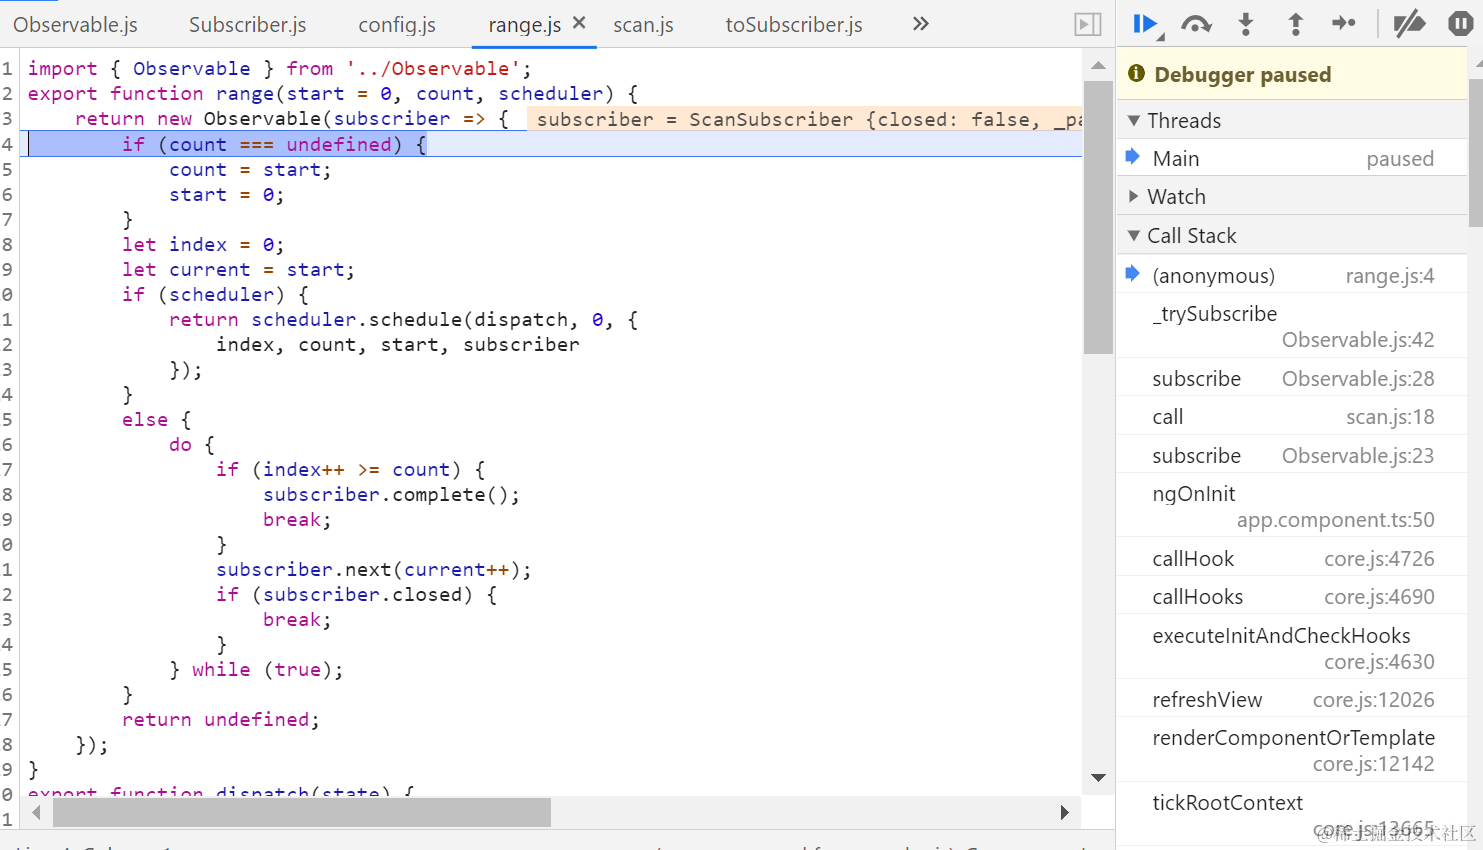
Task: Select subscribe Observable.js:23 frame
Action: tap(1292, 456)
